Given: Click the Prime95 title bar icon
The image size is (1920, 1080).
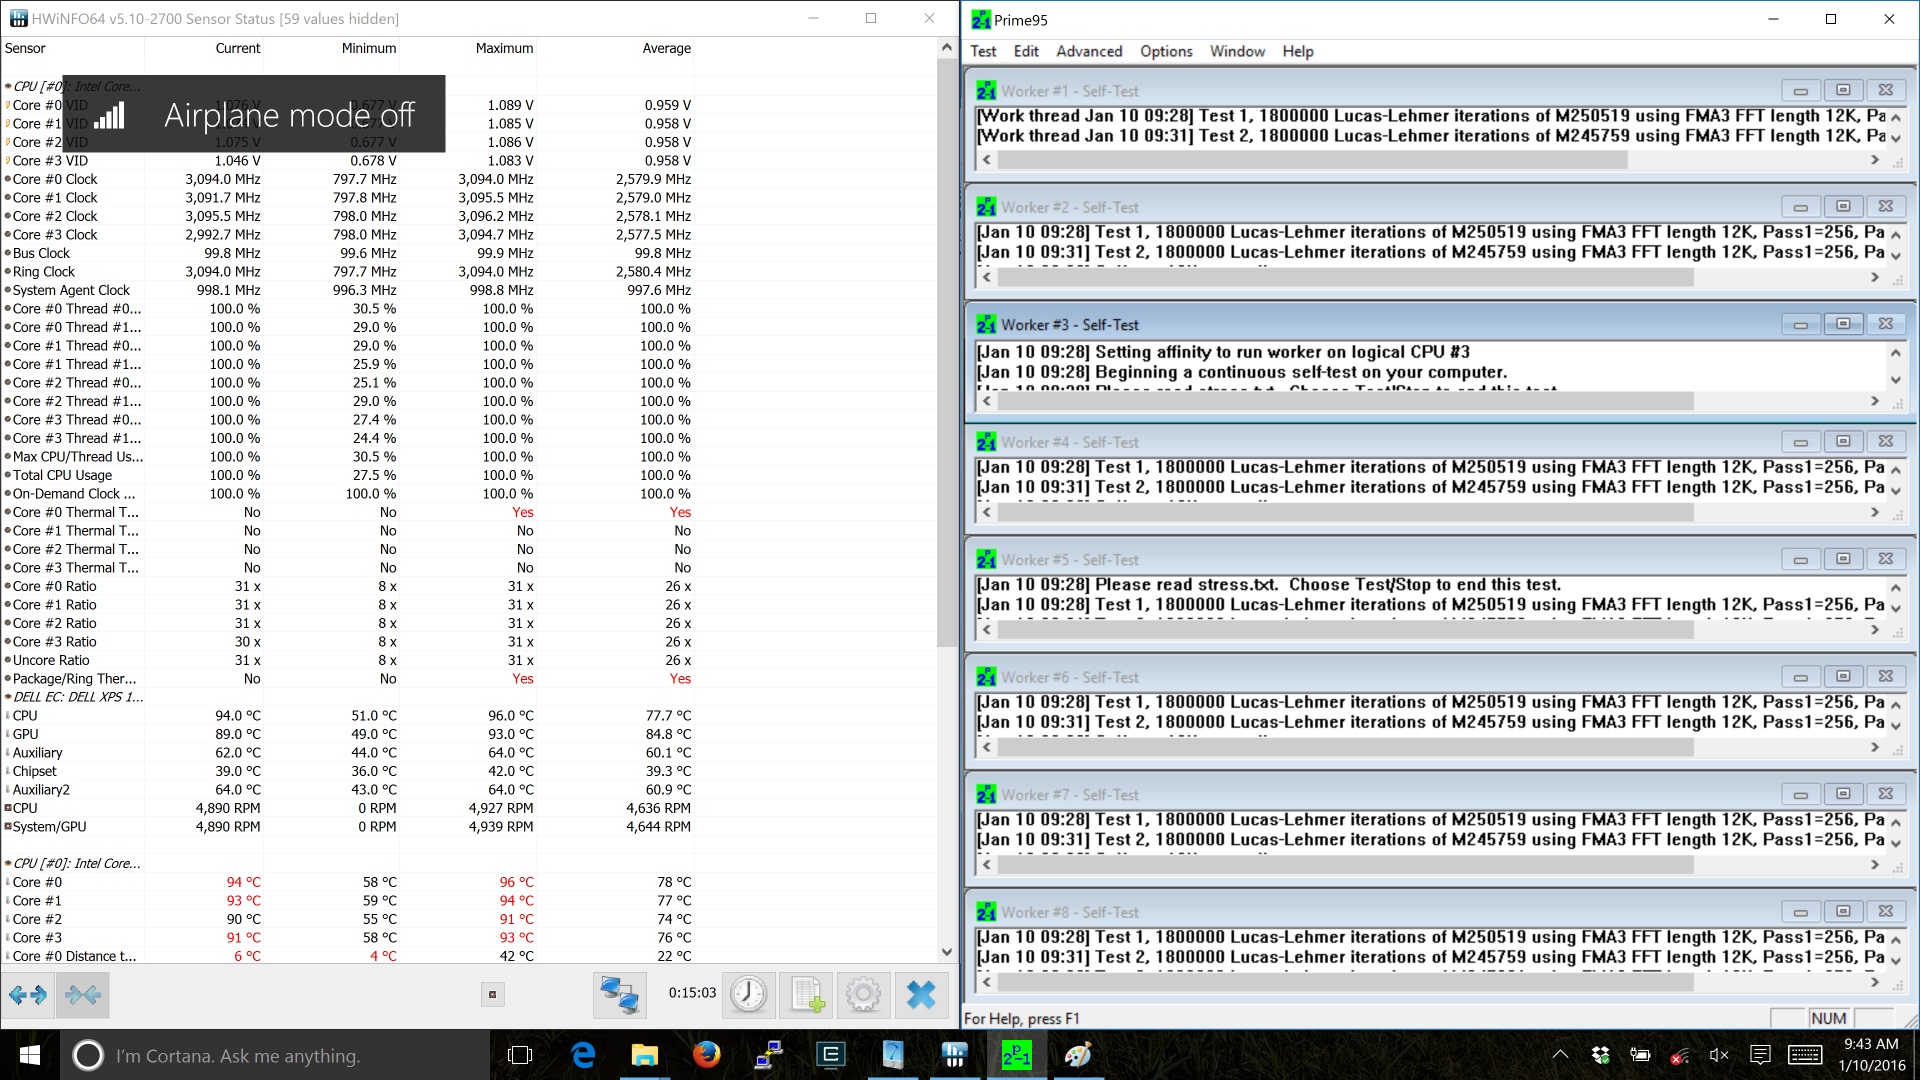Looking at the screenshot, I should point(981,19).
